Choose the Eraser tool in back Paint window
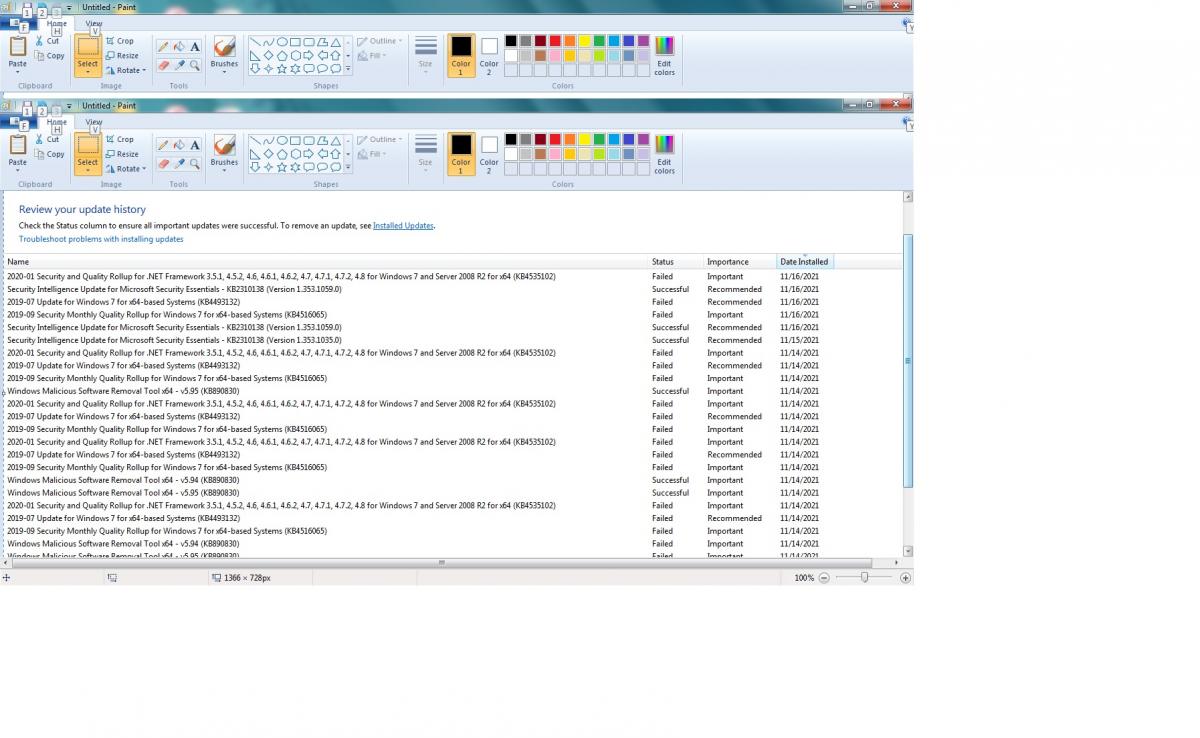 pos(163,66)
